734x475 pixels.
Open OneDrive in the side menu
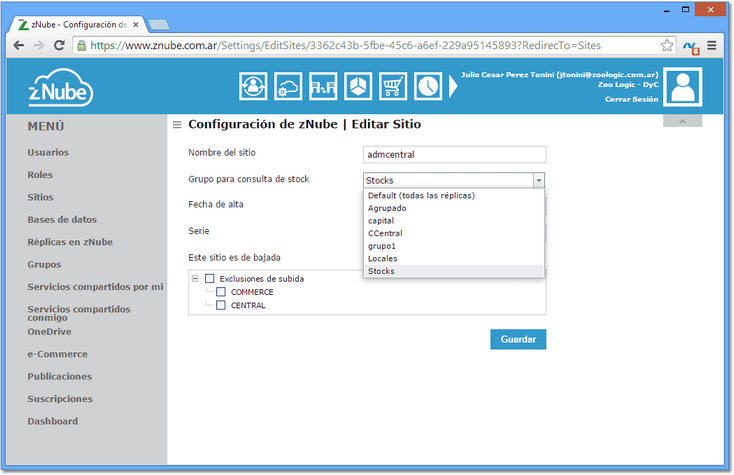pos(49,332)
